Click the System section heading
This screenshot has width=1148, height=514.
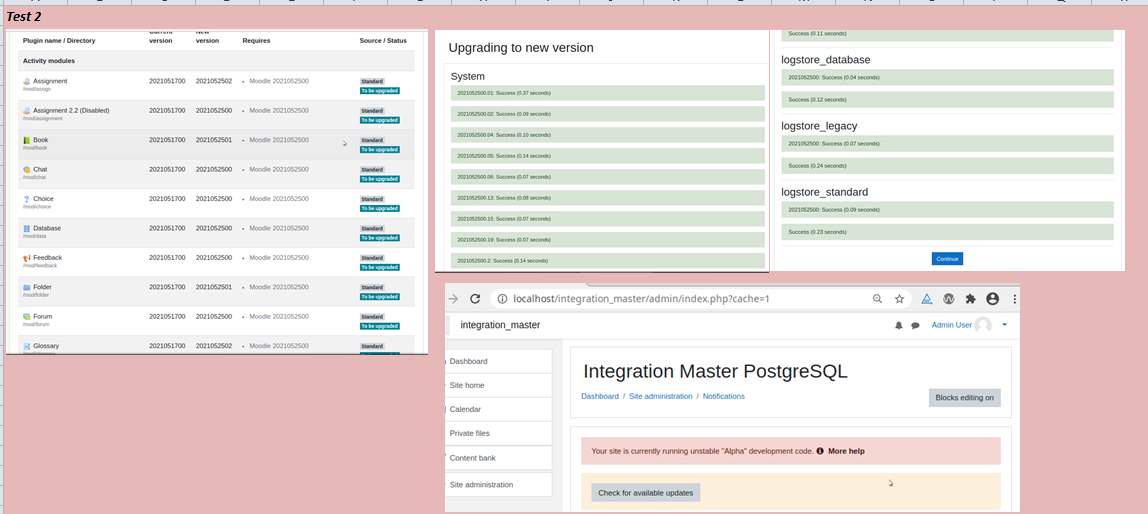click(467, 76)
